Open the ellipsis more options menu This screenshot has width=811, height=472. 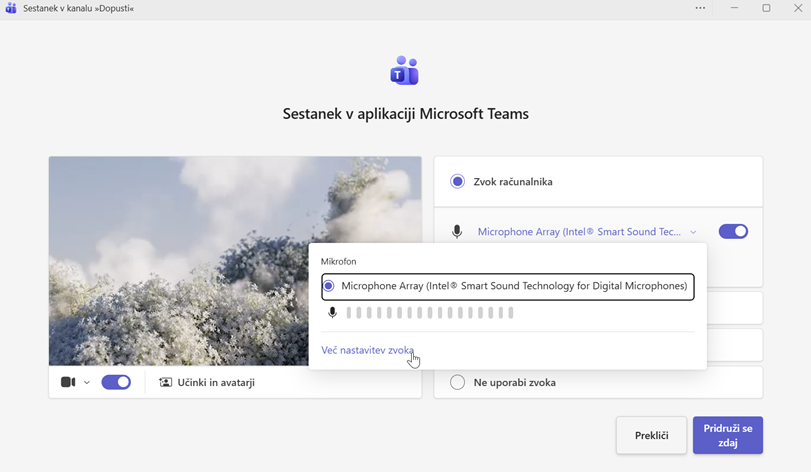(700, 8)
